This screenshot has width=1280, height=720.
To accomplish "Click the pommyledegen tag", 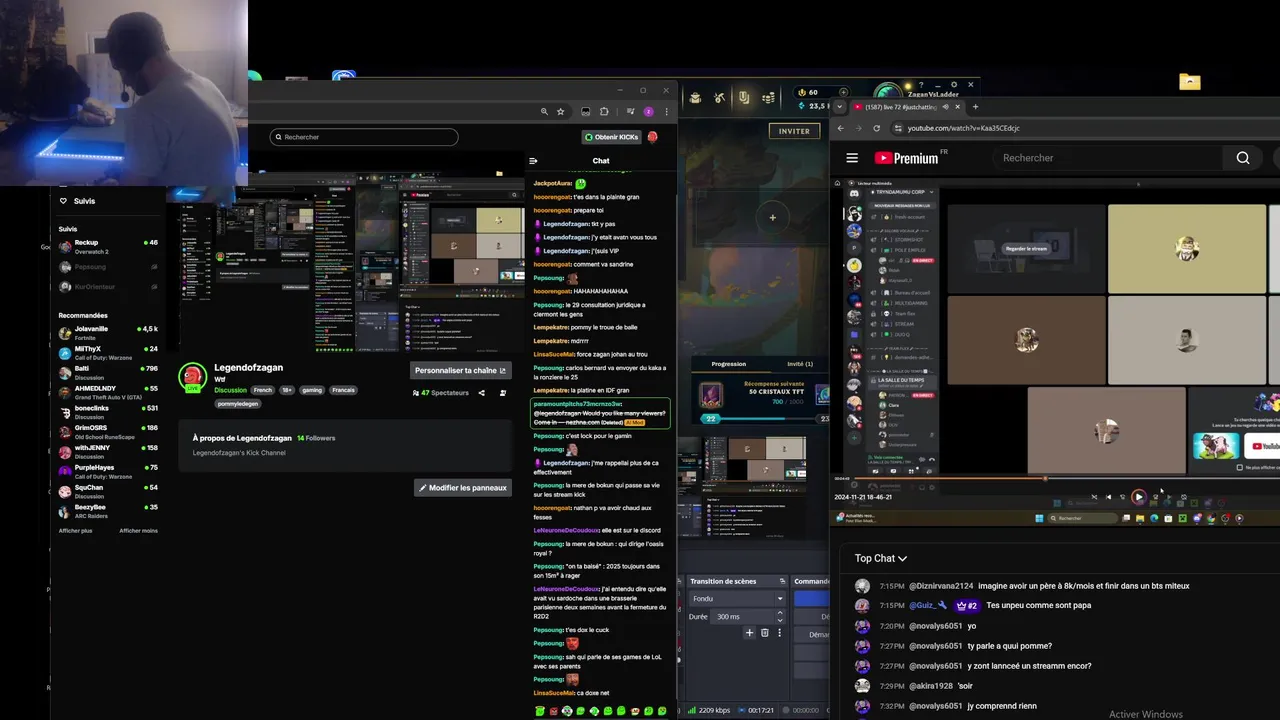I will (x=238, y=404).
